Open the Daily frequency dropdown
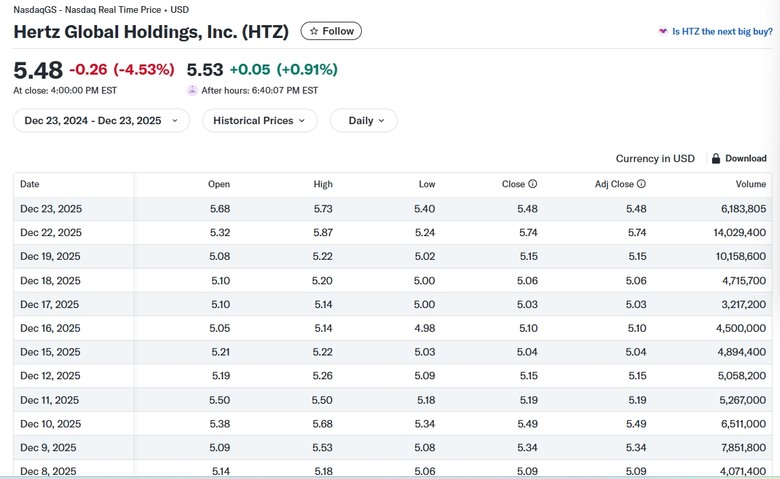This screenshot has width=780, height=479. point(363,120)
